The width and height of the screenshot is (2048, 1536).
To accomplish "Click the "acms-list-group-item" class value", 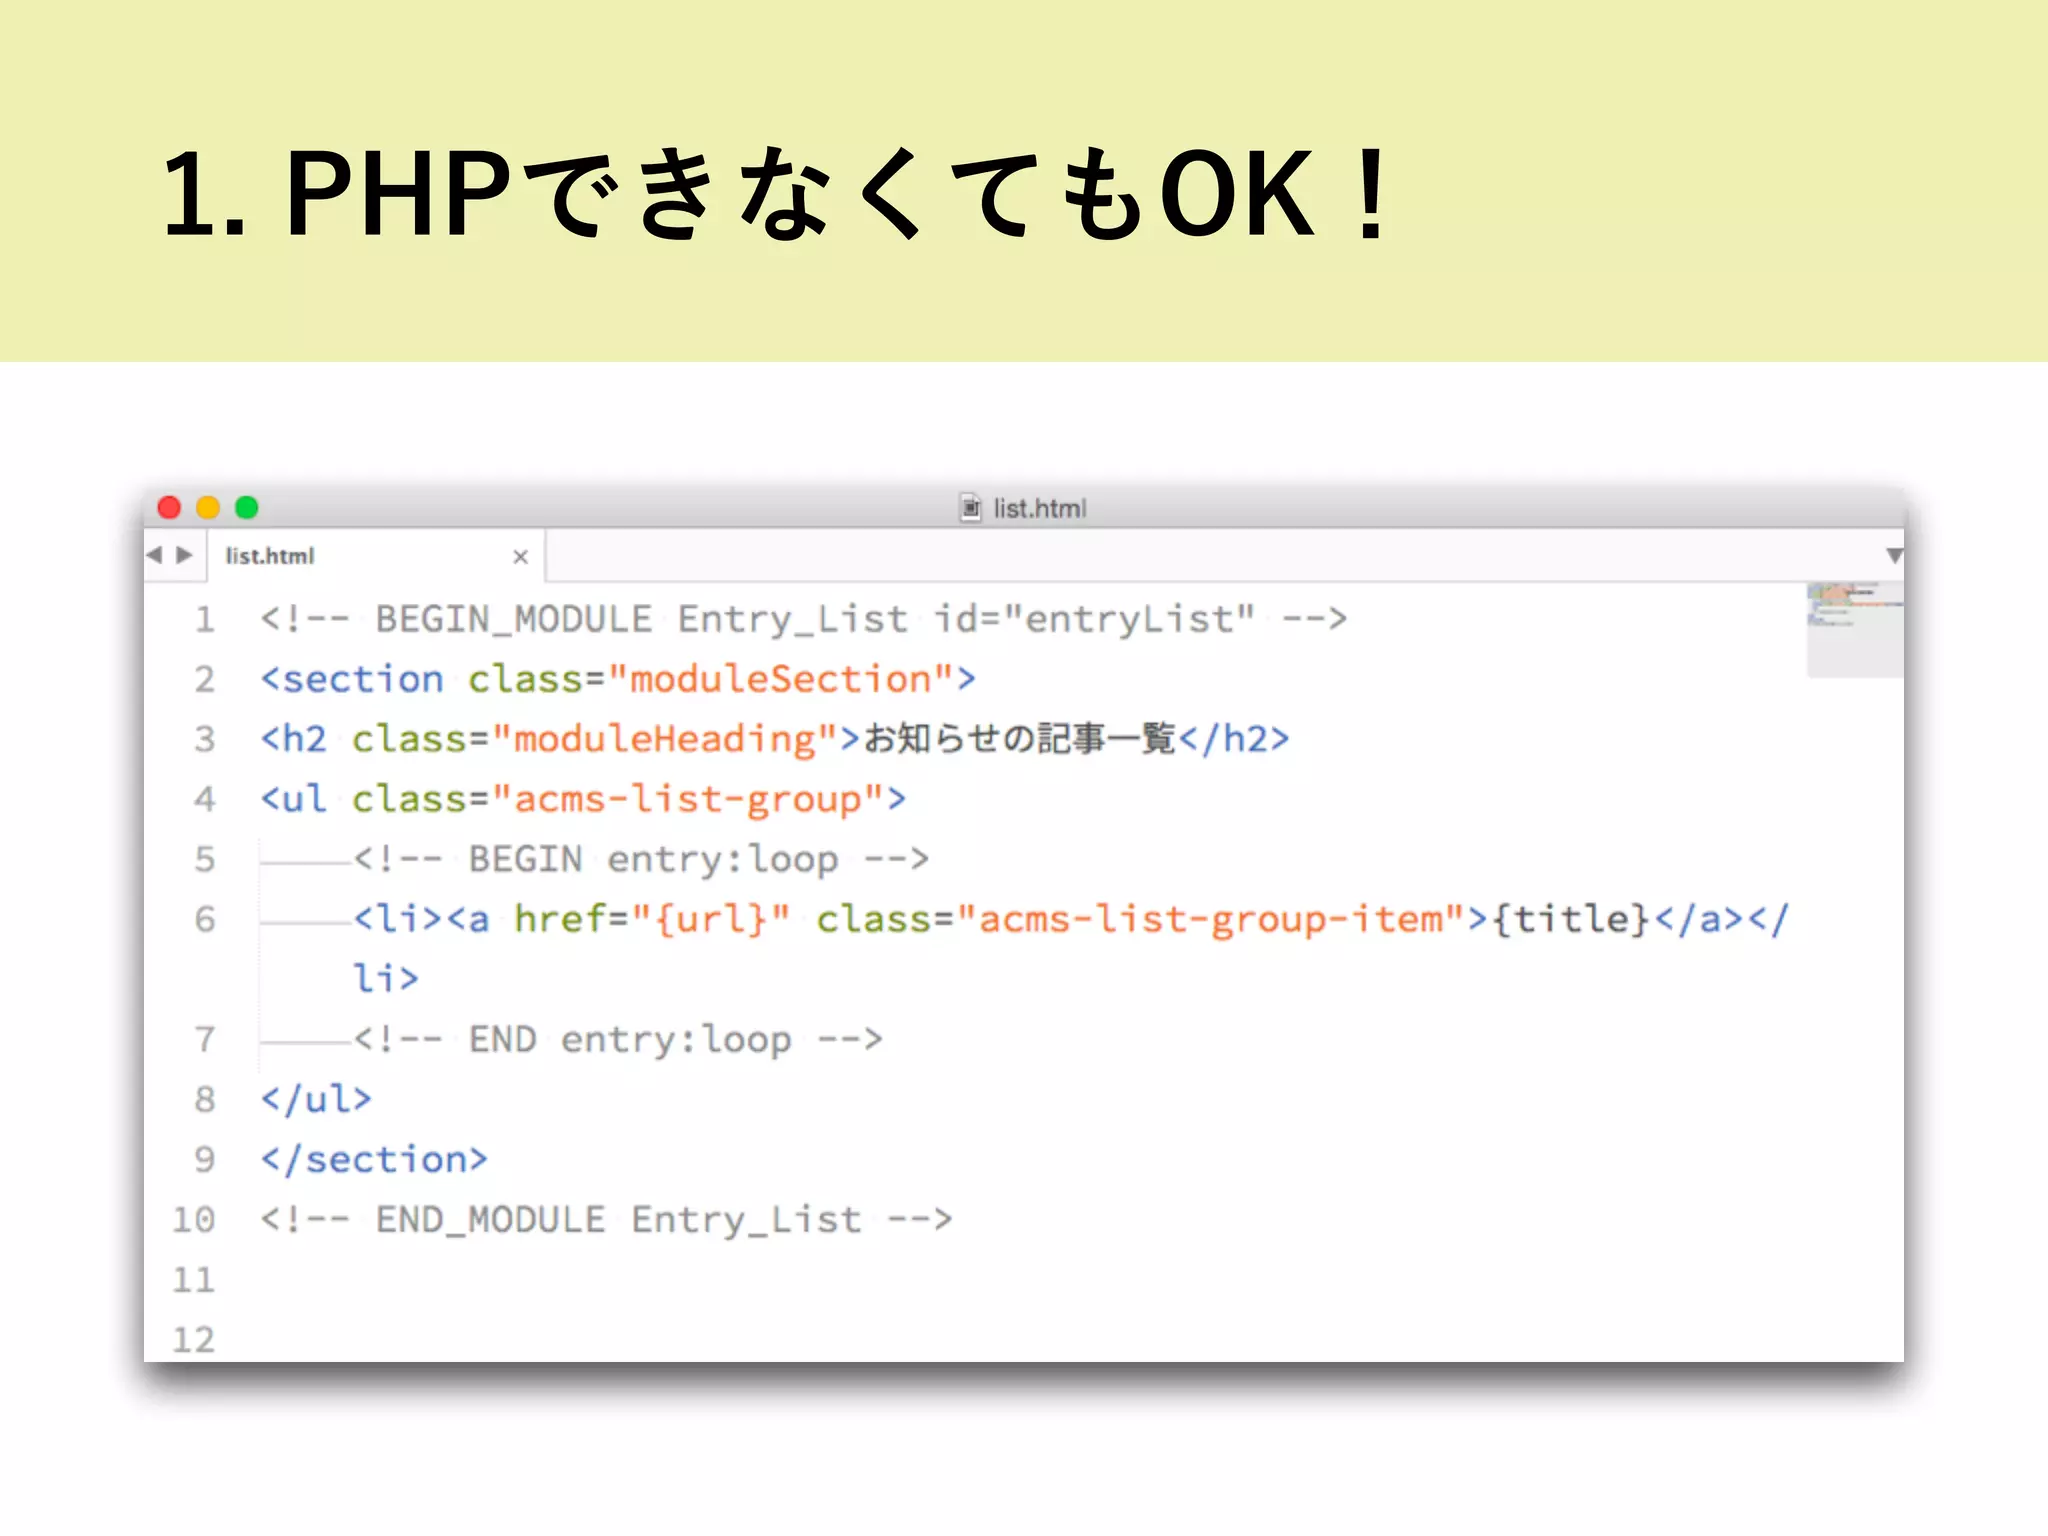I will pos(1212,919).
